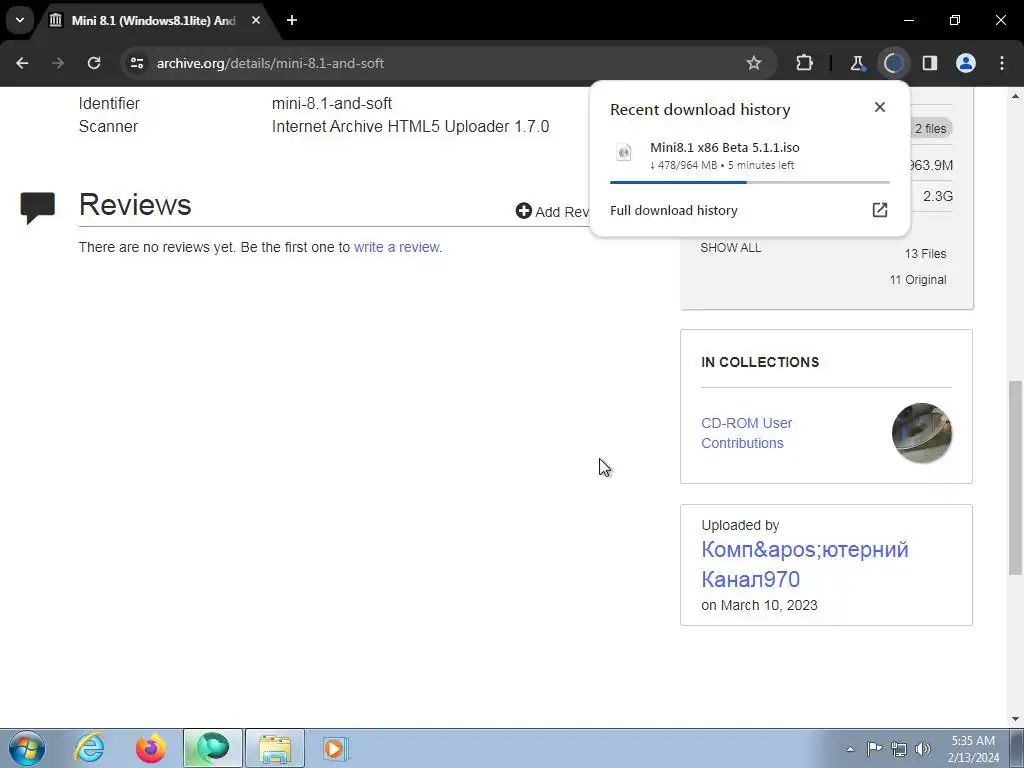Open the Windows Start button
1024x768 pixels.
click(27, 748)
